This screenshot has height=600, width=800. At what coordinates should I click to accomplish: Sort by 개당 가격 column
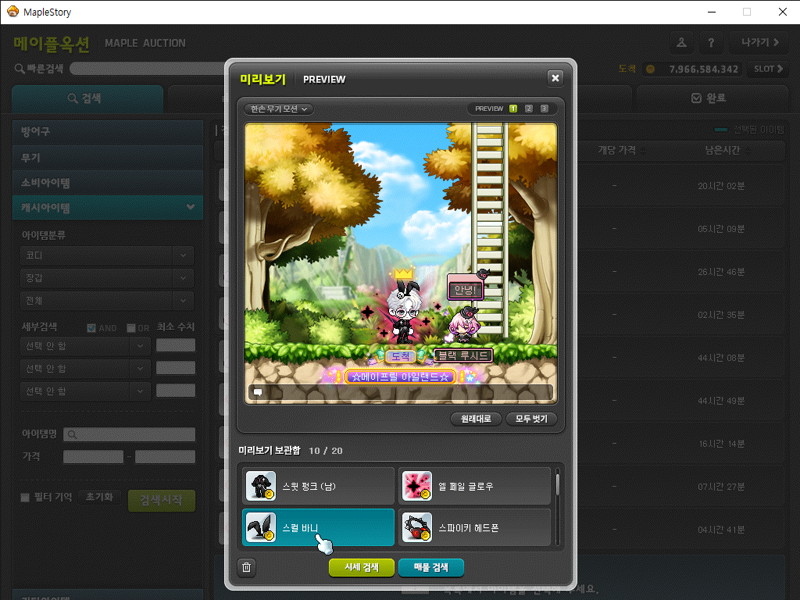click(621, 150)
